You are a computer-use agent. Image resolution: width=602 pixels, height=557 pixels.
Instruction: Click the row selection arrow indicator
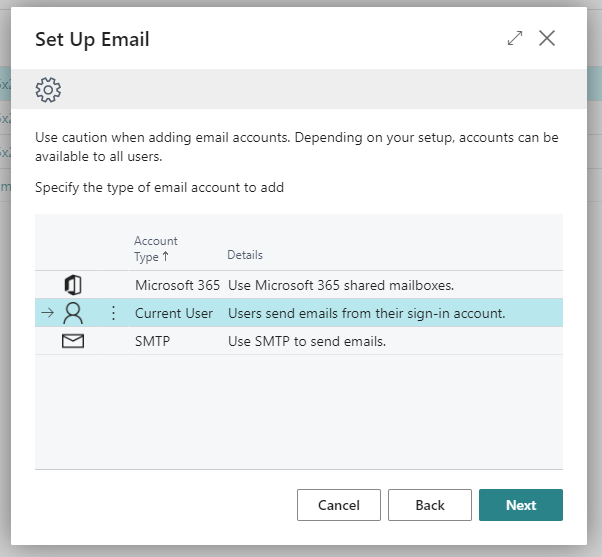pos(46,313)
